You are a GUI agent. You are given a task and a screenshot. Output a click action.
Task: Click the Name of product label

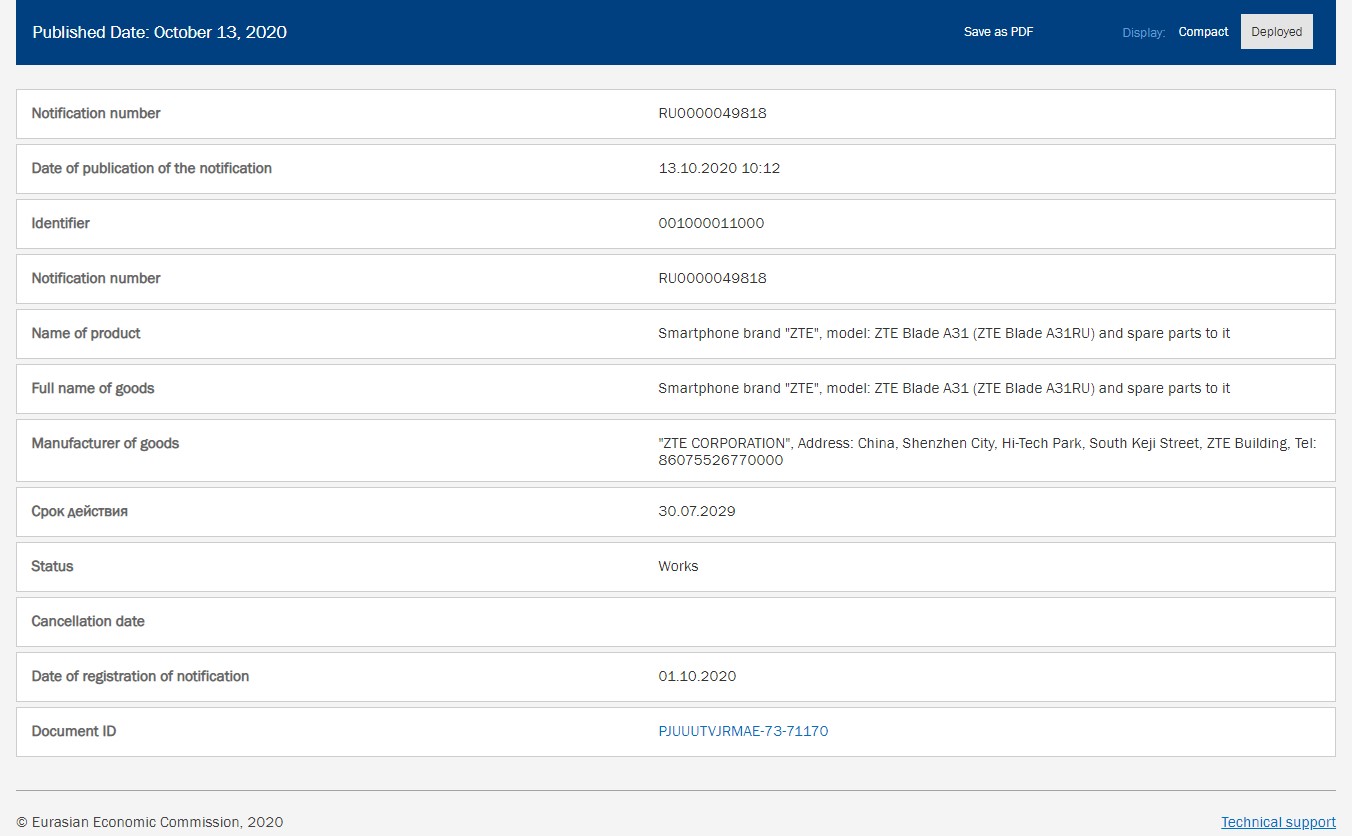coord(86,333)
